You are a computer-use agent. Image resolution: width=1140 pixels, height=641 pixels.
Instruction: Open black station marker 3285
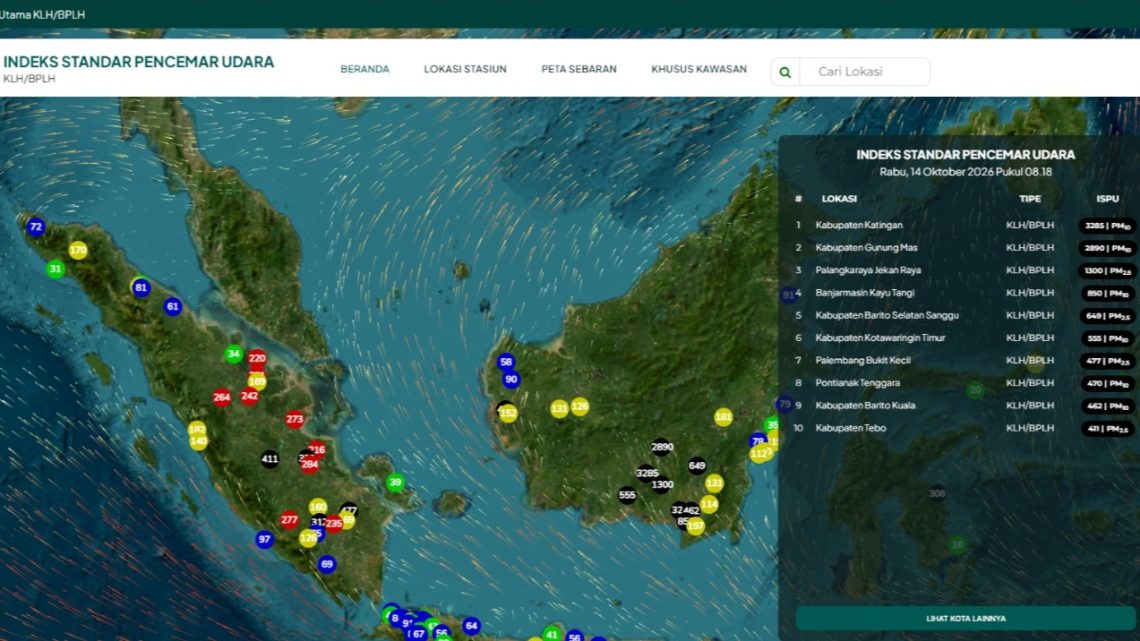pos(646,473)
